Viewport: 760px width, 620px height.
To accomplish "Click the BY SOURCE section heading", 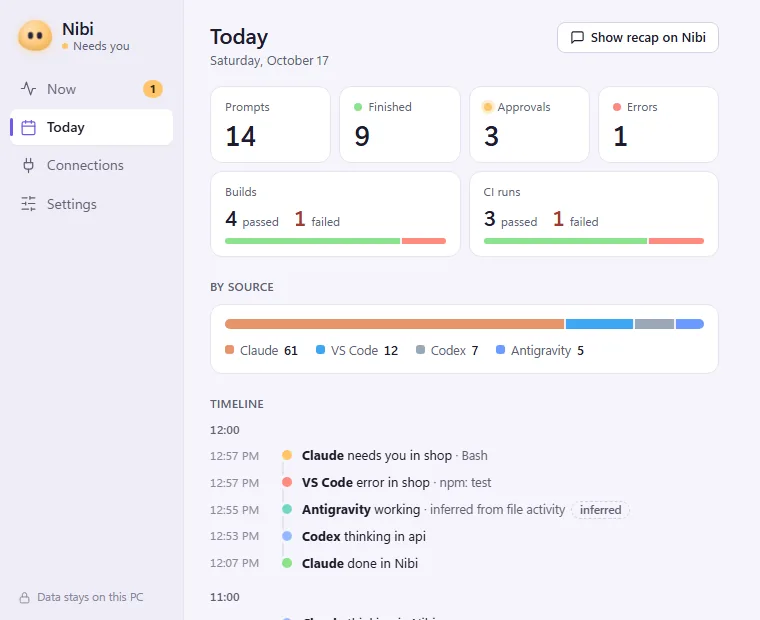I will (242, 287).
